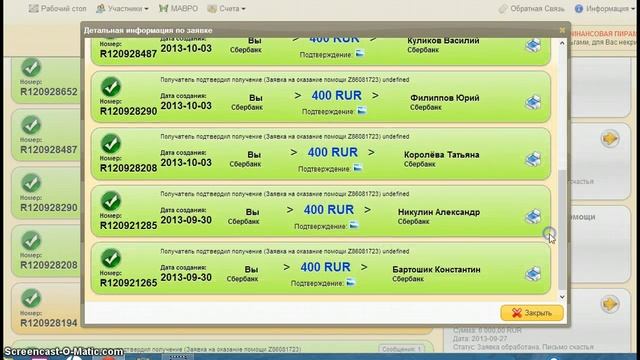The width and height of the screenshot is (640, 360).
Task: Click recipient name Бартошик Константин
Action: (x=436, y=270)
